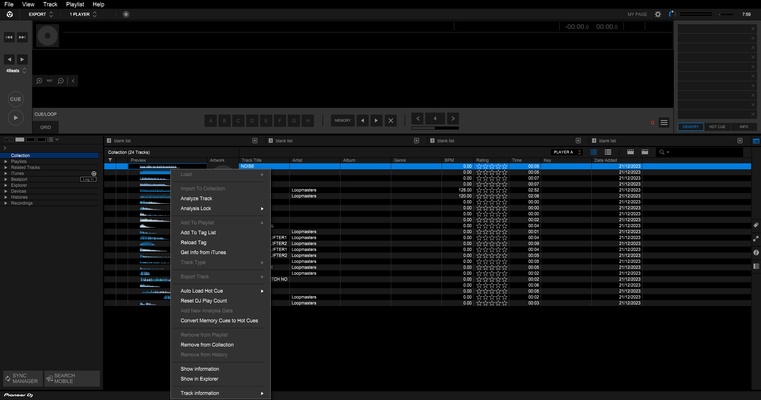Open the PLAYER A selector dropdown
Viewport: 761px width, 400px height.
(x=567, y=152)
